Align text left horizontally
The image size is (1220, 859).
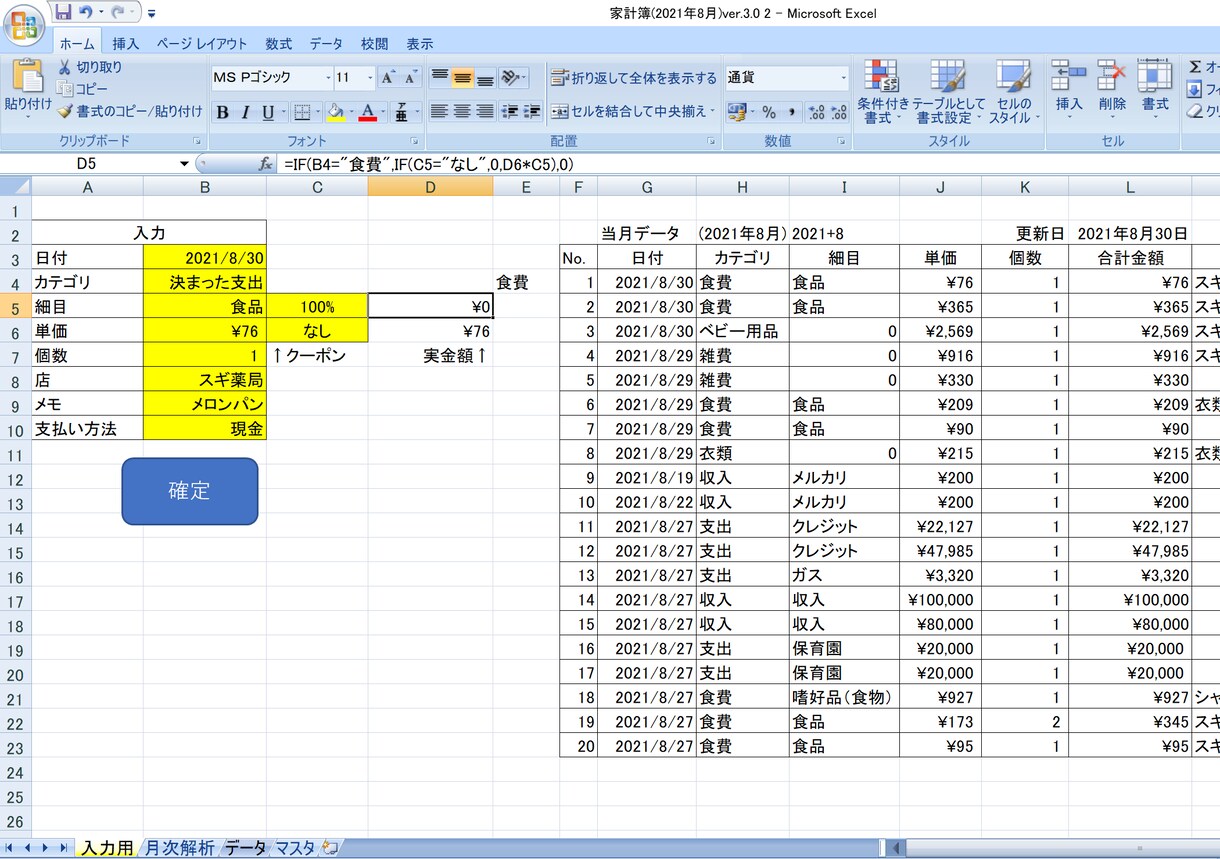440,112
